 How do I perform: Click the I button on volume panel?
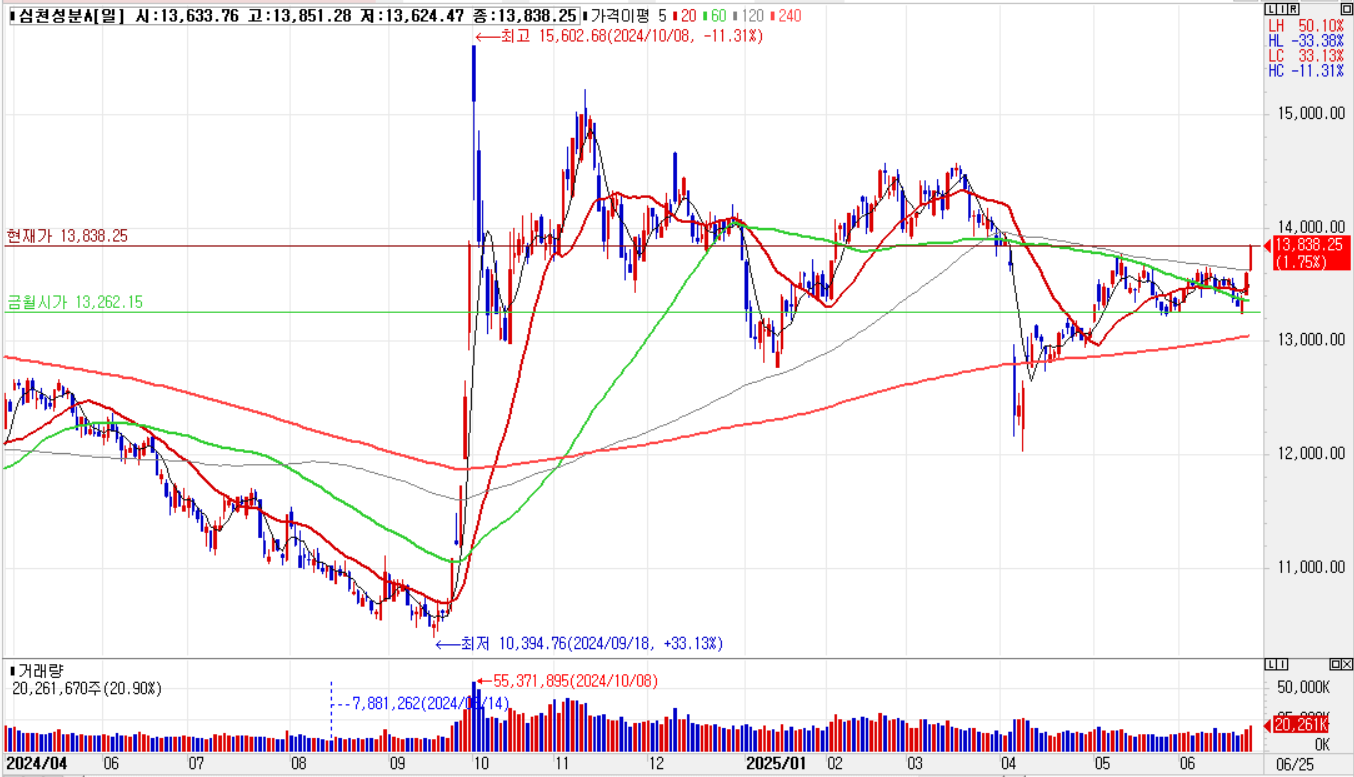click(x=1281, y=665)
